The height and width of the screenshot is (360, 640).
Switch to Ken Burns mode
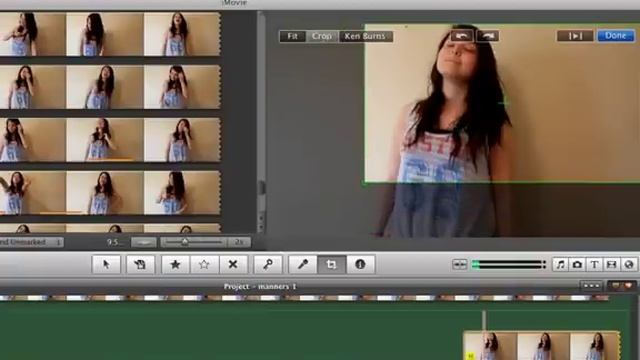pyautogui.click(x=365, y=36)
